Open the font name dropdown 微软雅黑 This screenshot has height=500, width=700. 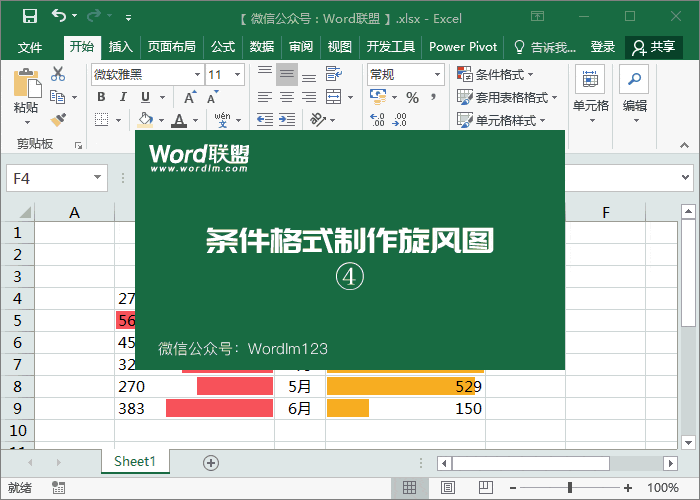tap(197, 75)
